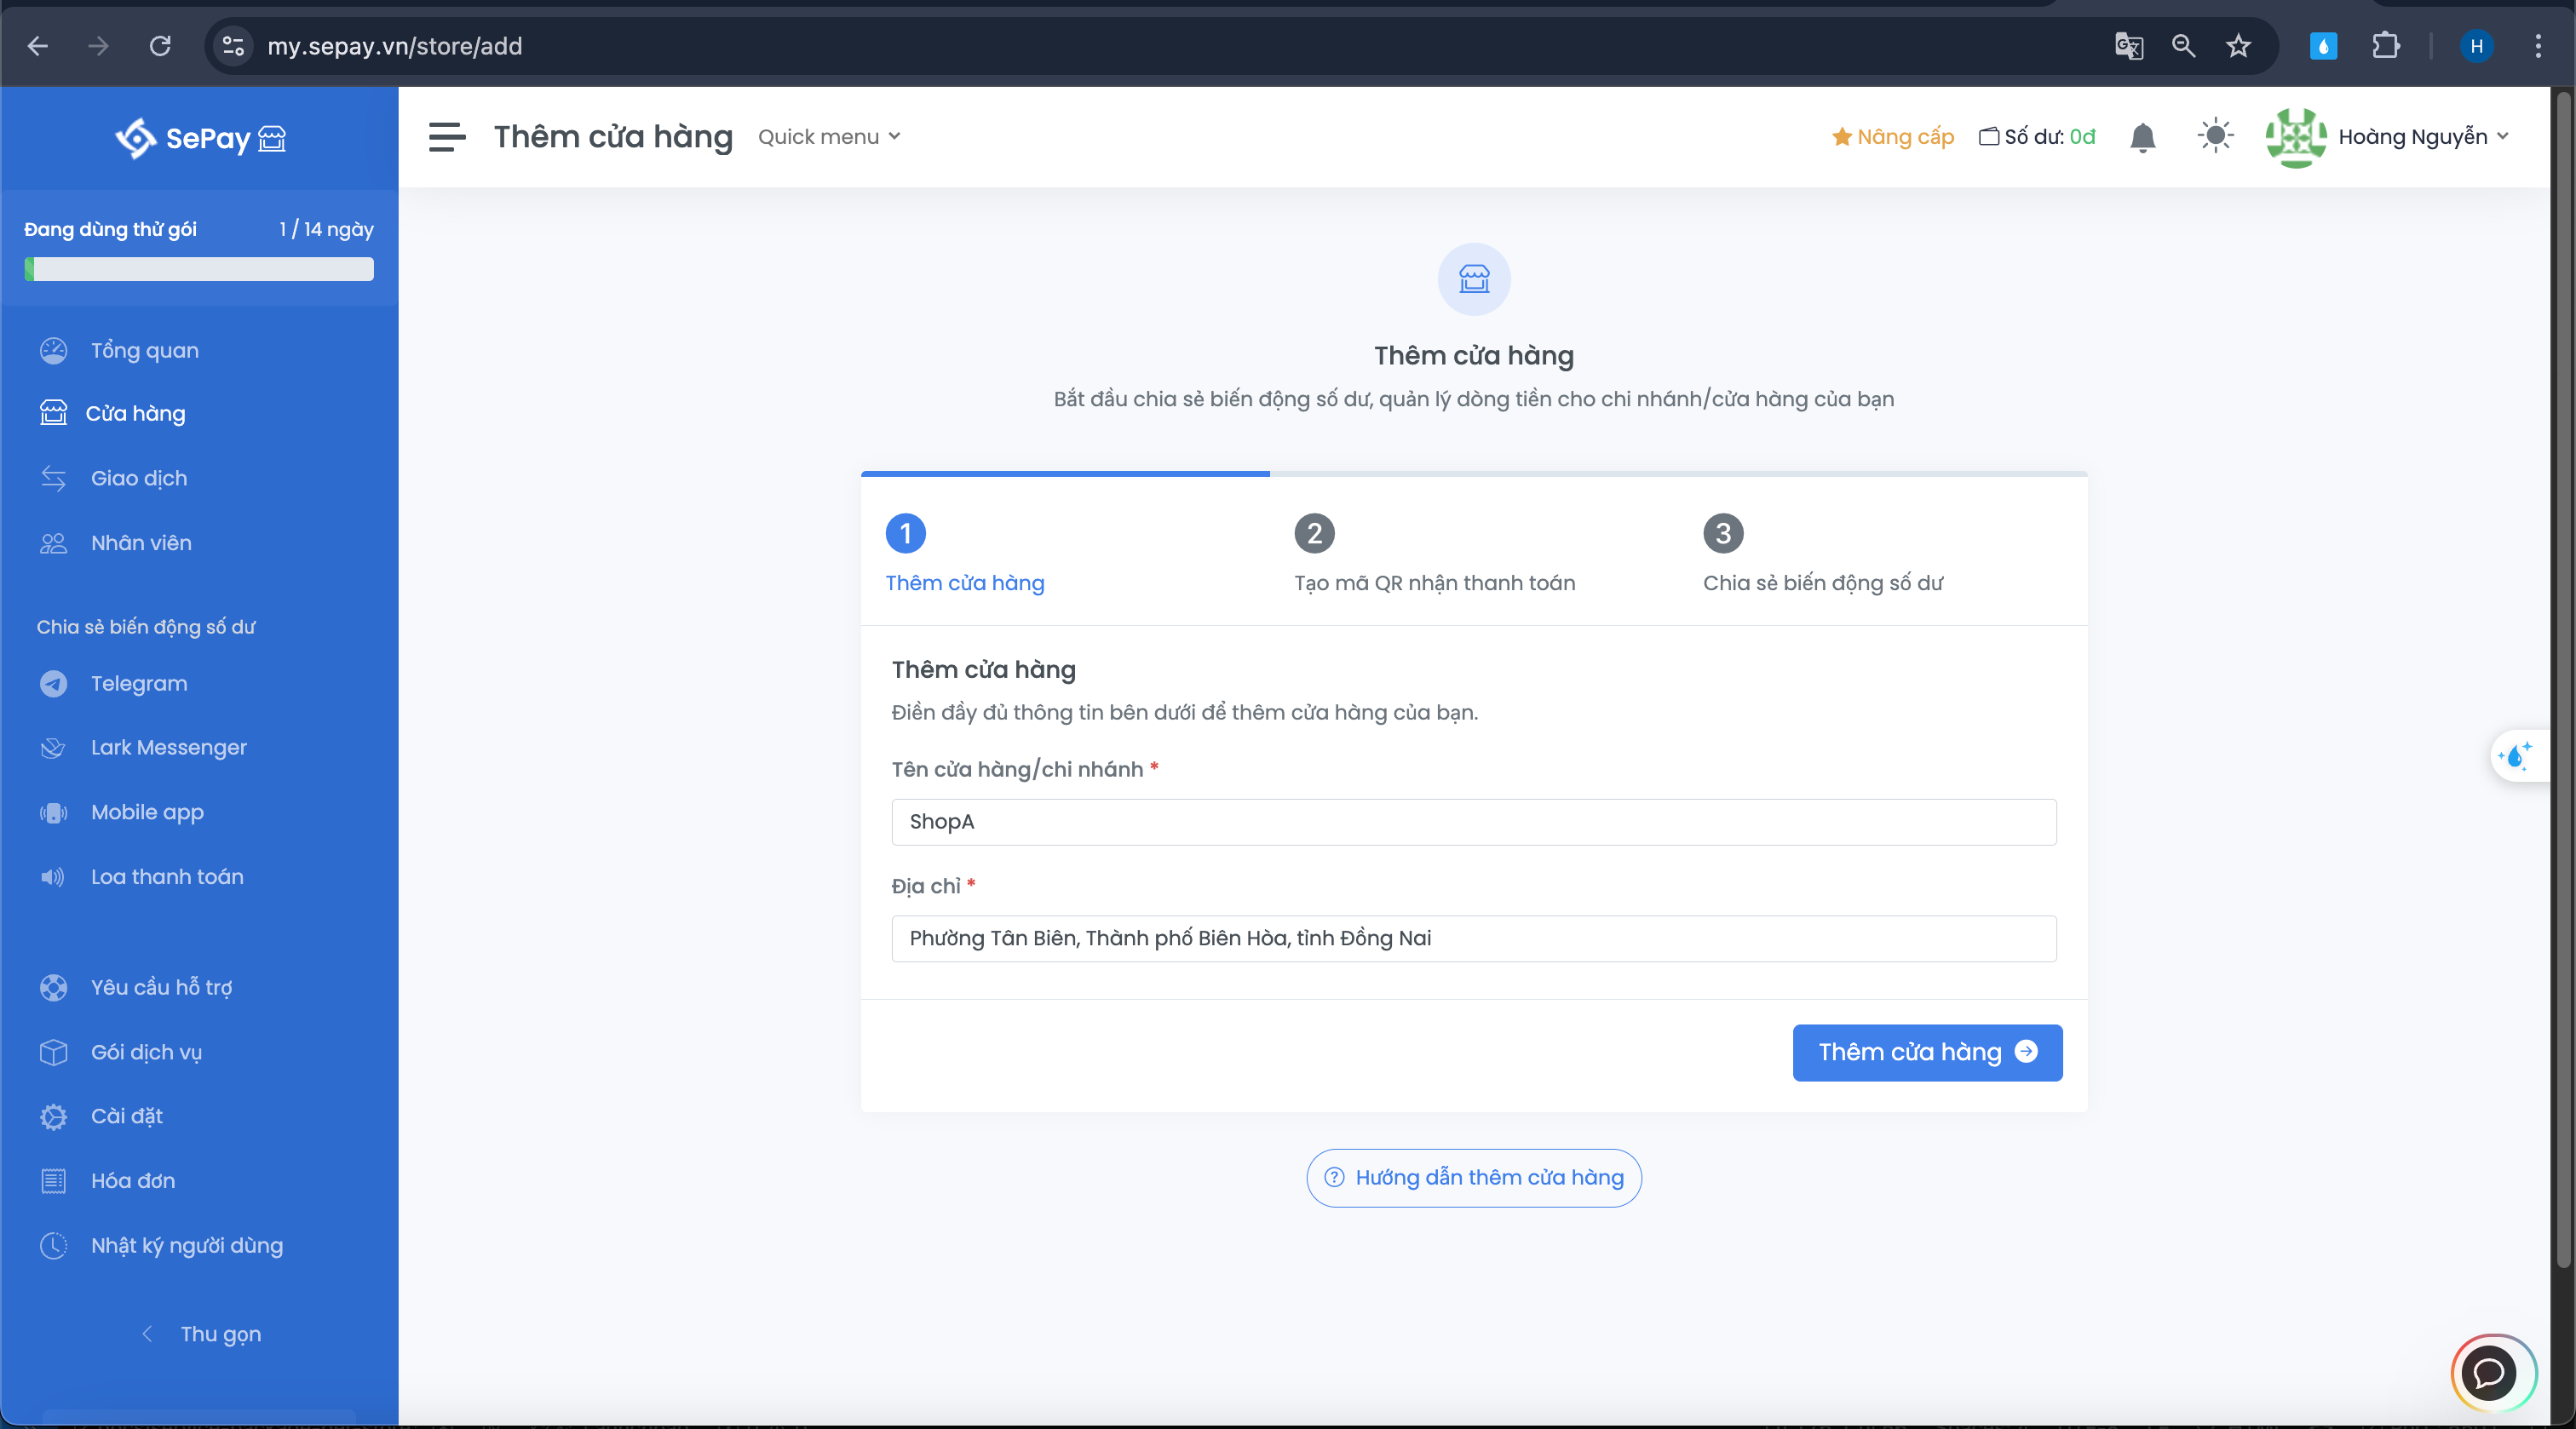Image resolution: width=2576 pixels, height=1429 pixels.
Task: Click the 1 / 14 ngày trial counter
Action: 326,229
